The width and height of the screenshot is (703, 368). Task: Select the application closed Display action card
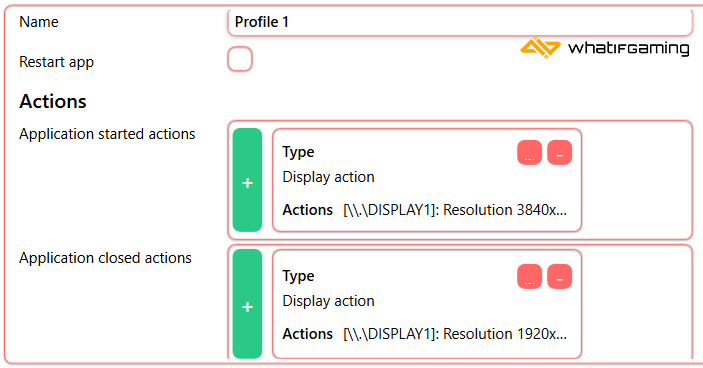(427, 304)
